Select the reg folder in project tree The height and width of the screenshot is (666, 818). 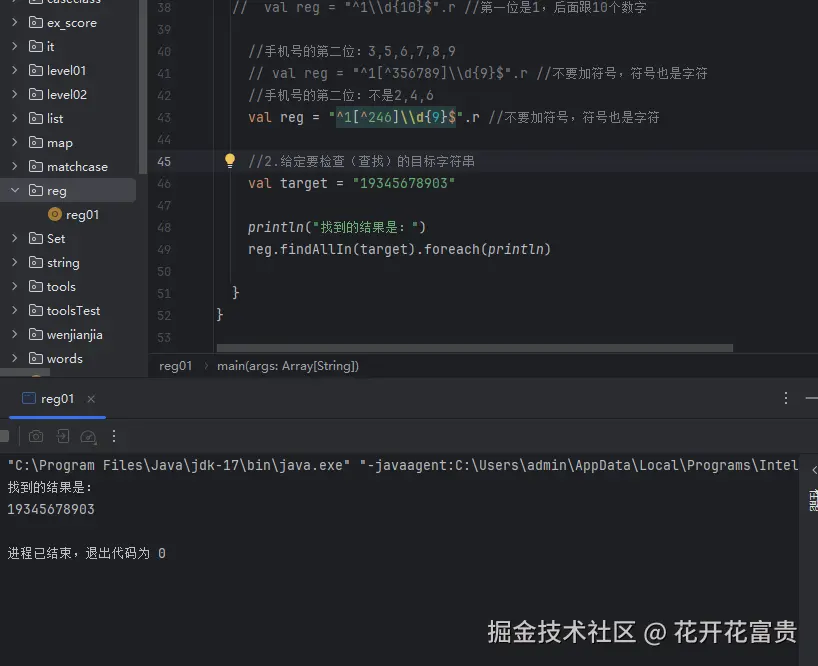point(68,190)
